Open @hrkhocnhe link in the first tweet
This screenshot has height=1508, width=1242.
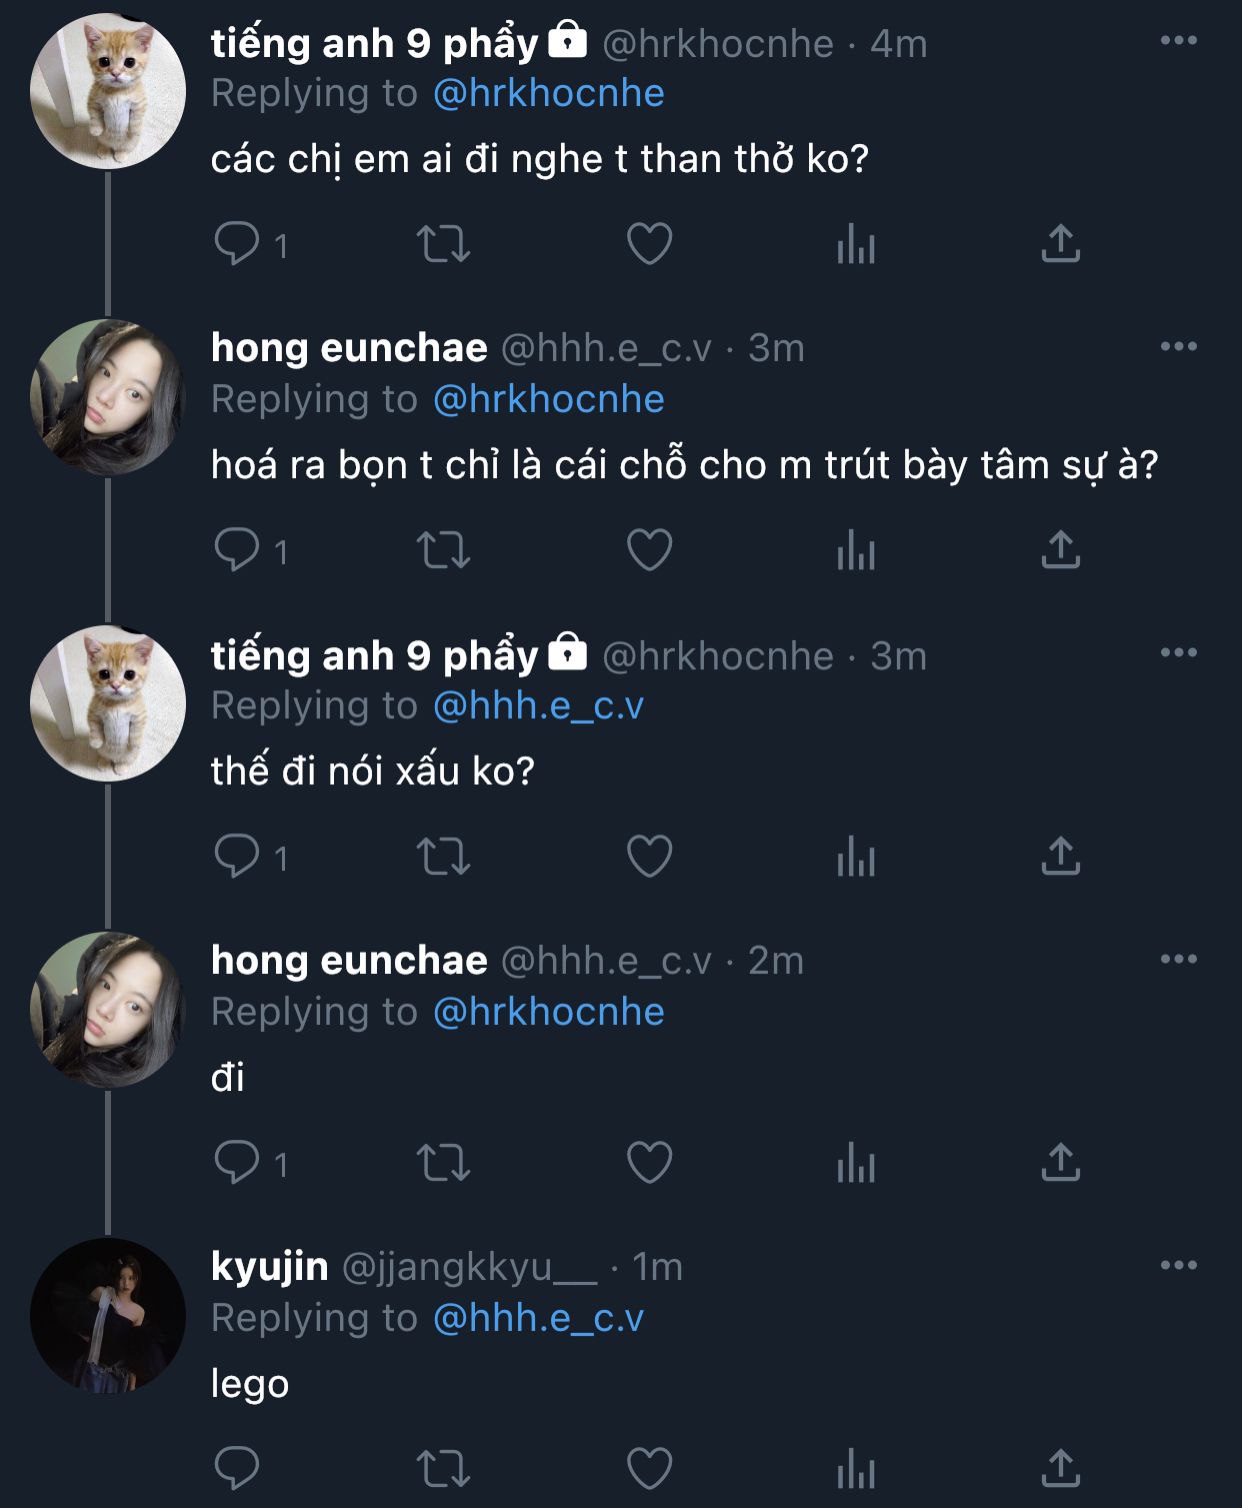coord(548,93)
